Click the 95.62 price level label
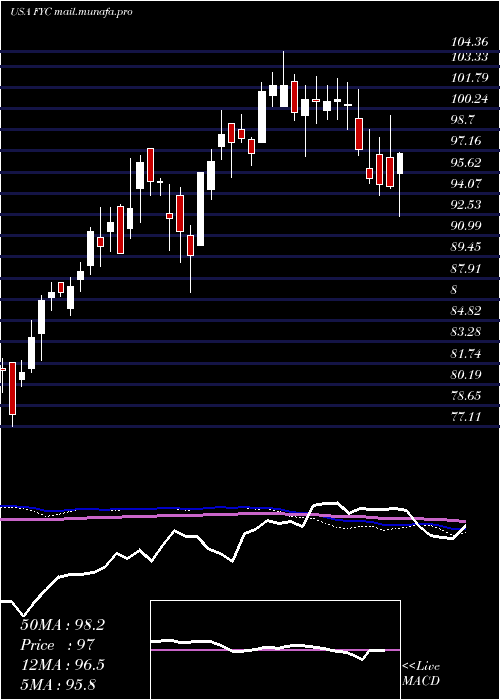Image resolution: width=500 pixels, height=700 pixels. click(467, 162)
